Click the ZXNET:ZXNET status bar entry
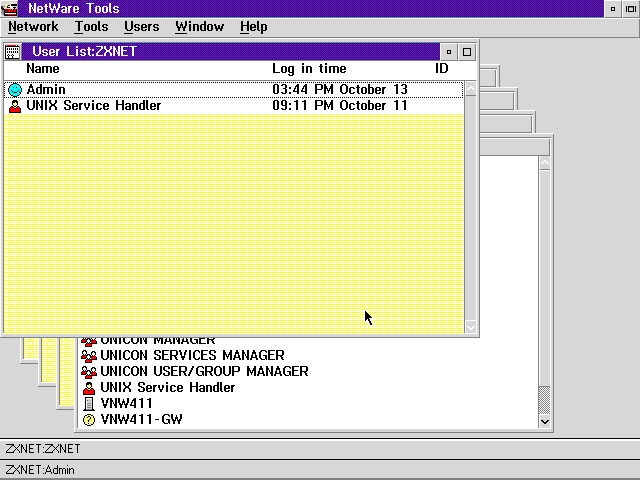The width and height of the screenshot is (640, 480). (43, 449)
